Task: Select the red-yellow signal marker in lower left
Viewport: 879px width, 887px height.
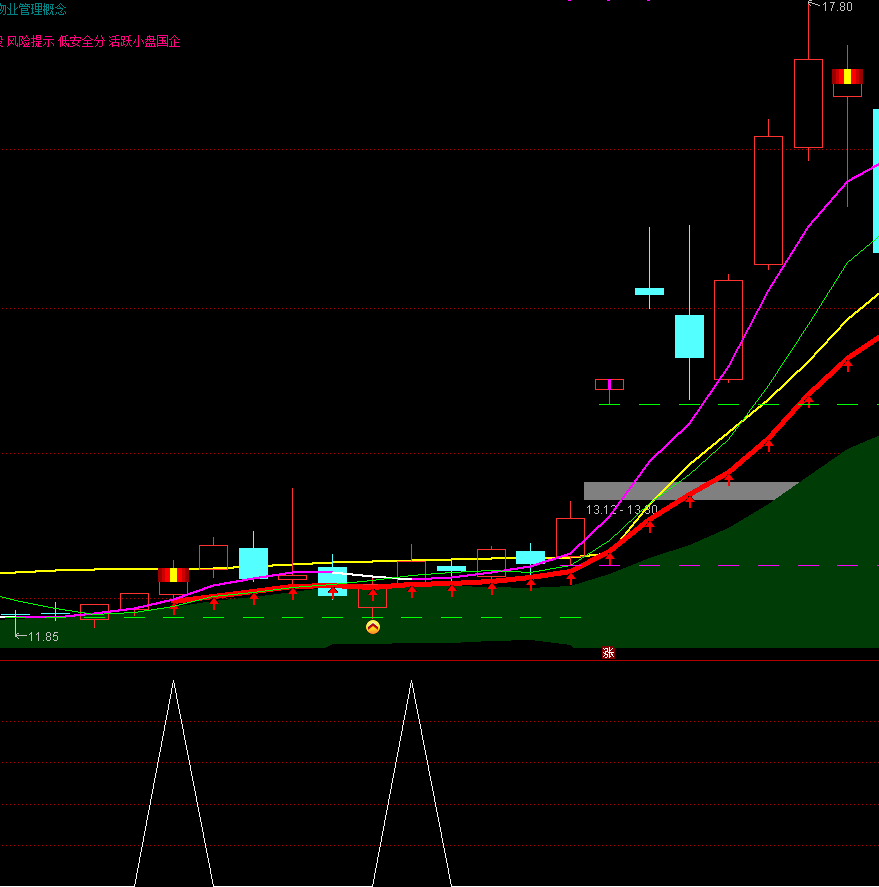Action: [173, 575]
